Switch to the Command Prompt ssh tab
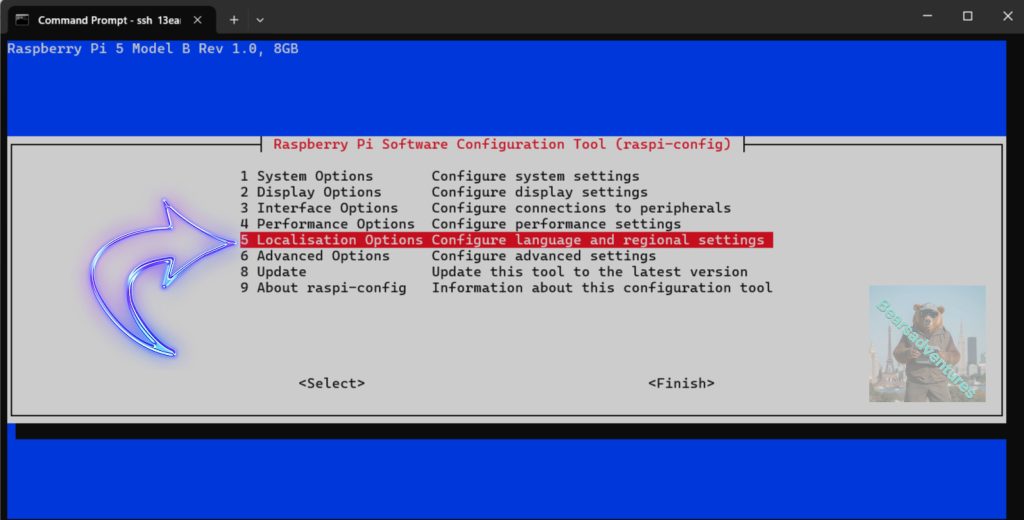Image resolution: width=1024 pixels, height=520 pixels. [111, 20]
